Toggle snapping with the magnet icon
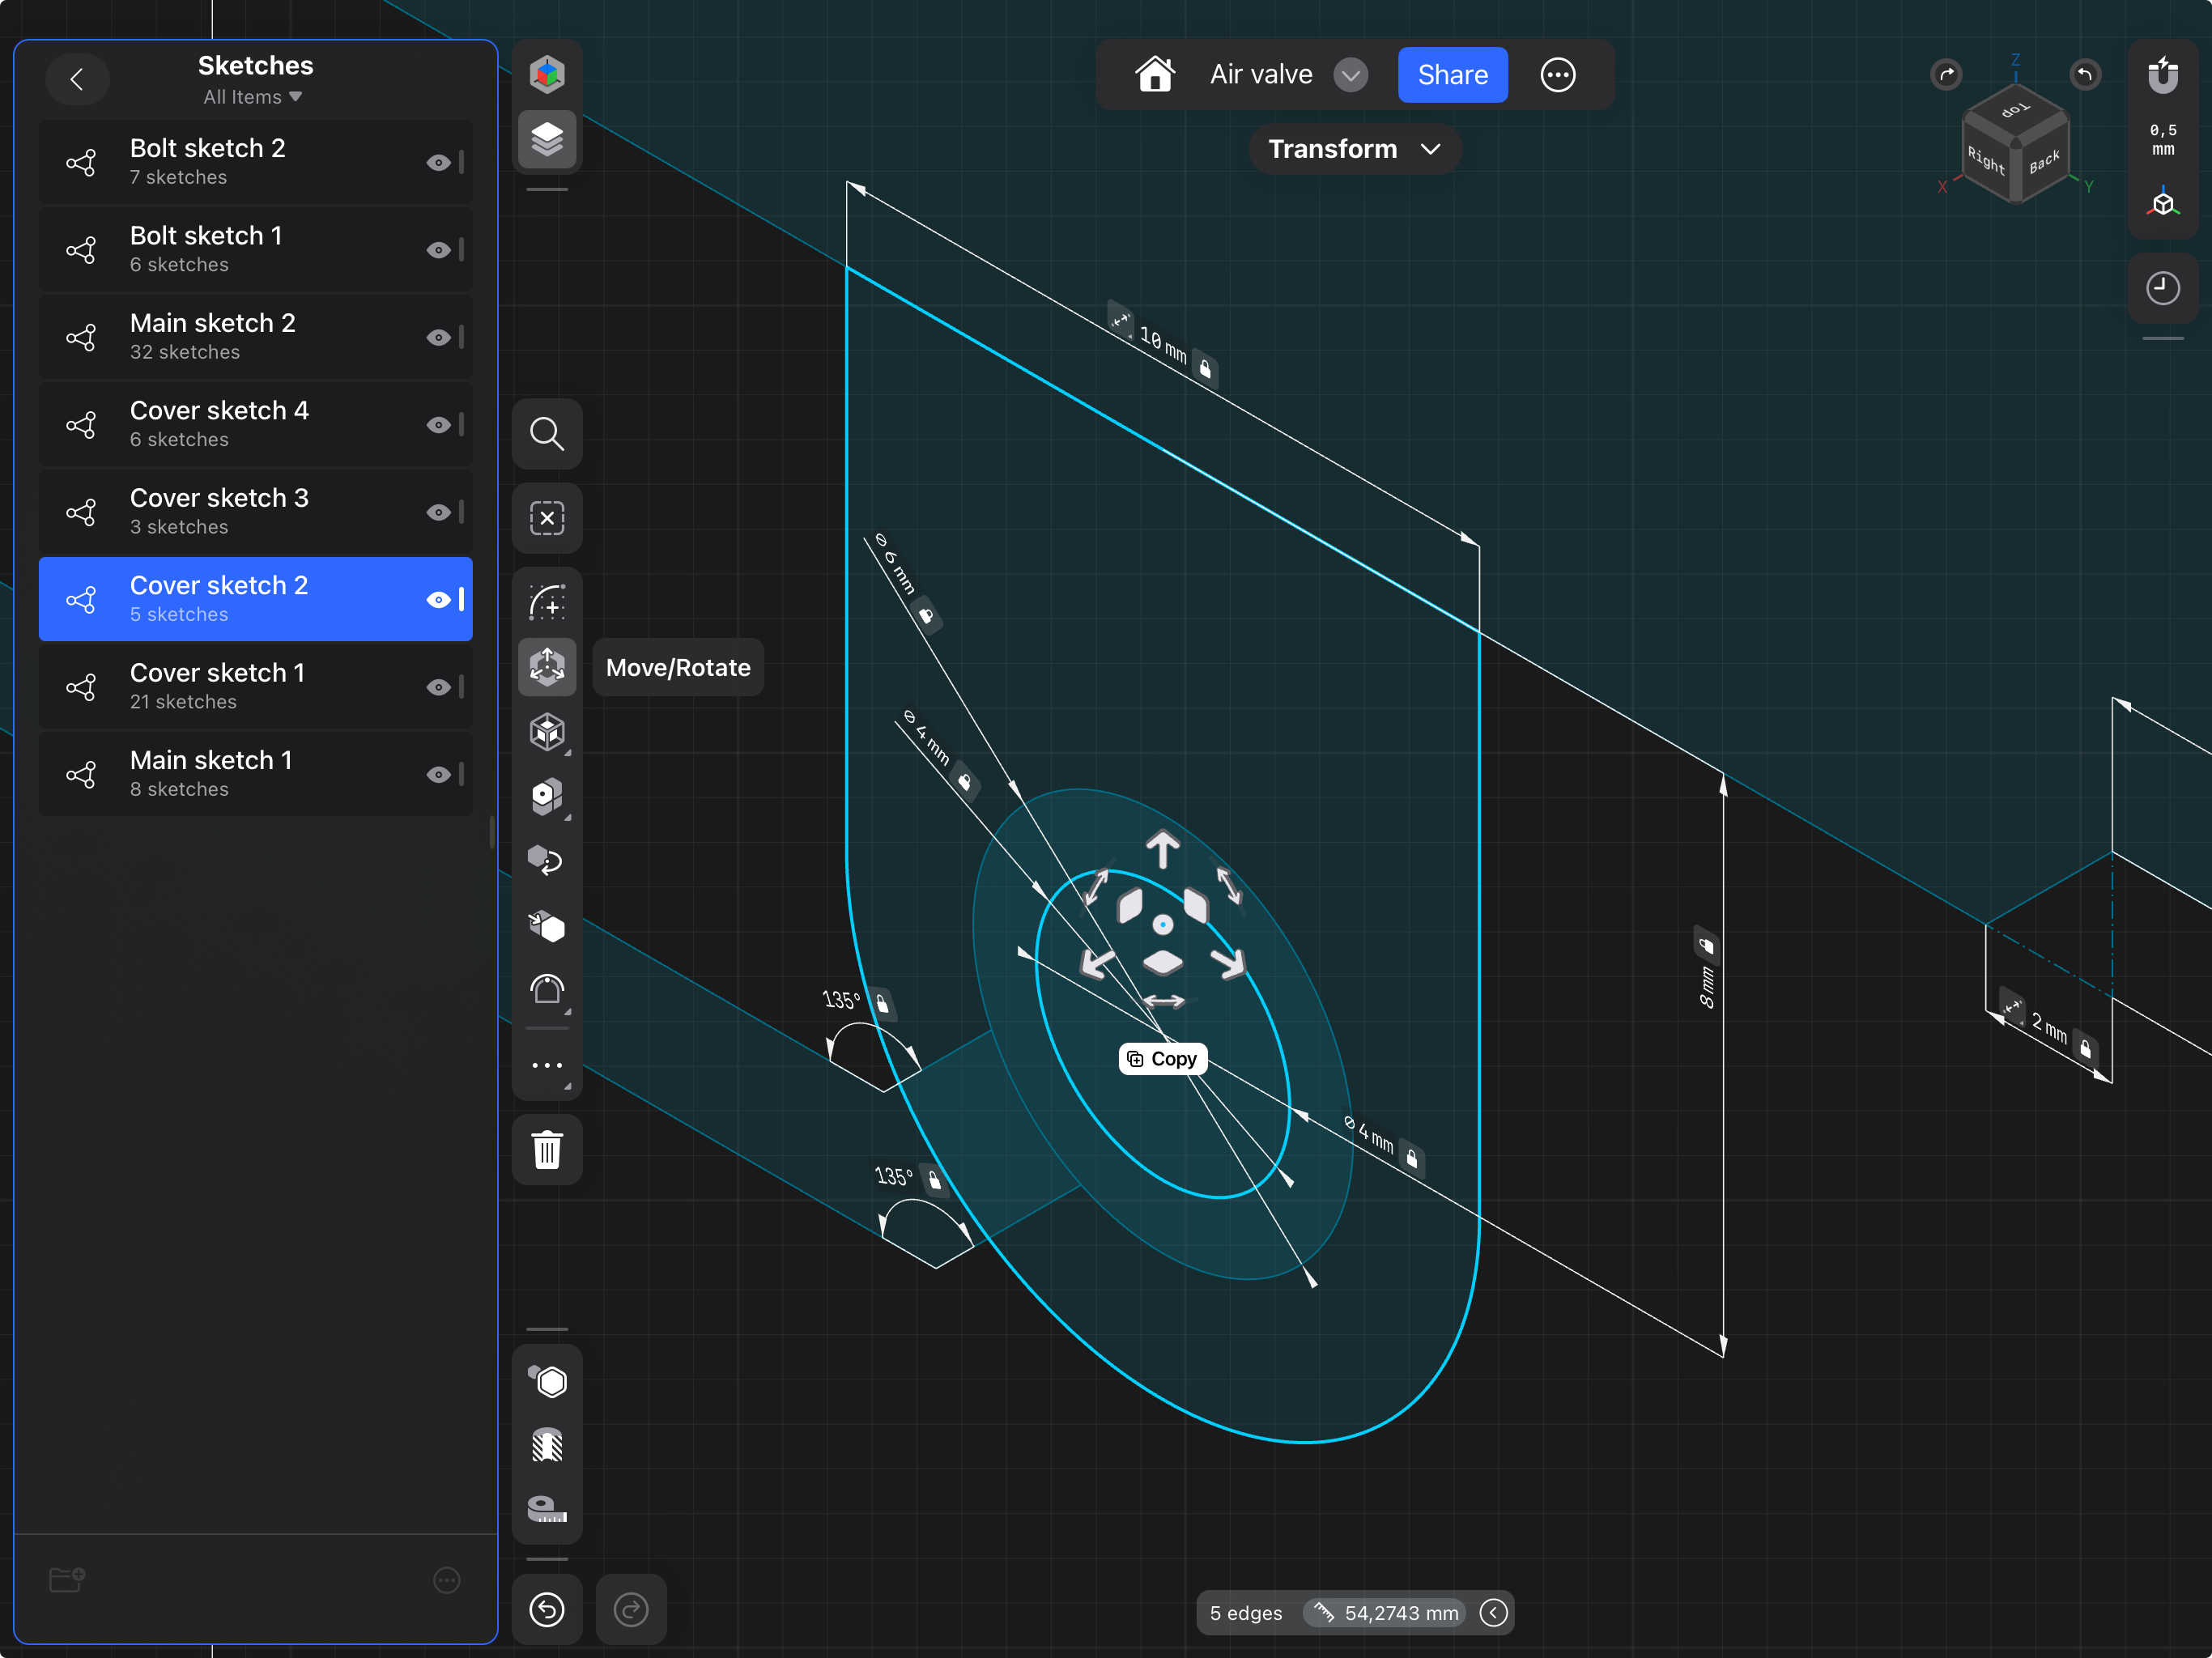The image size is (2212, 1658). coord(2163,74)
